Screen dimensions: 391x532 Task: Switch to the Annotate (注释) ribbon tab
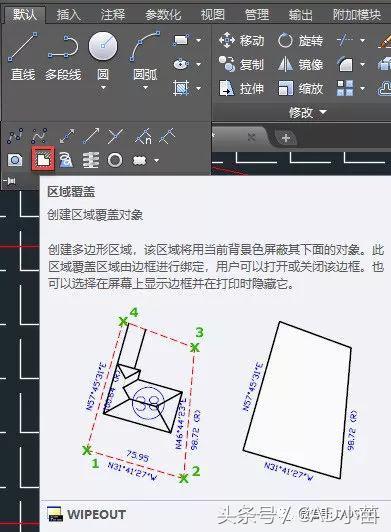click(112, 15)
